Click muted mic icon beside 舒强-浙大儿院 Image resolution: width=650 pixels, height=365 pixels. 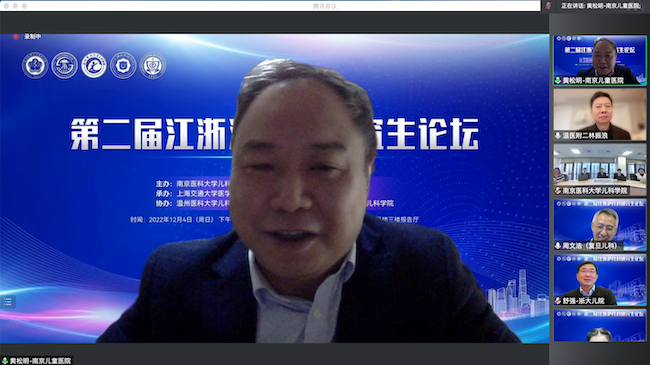(558, 301)
